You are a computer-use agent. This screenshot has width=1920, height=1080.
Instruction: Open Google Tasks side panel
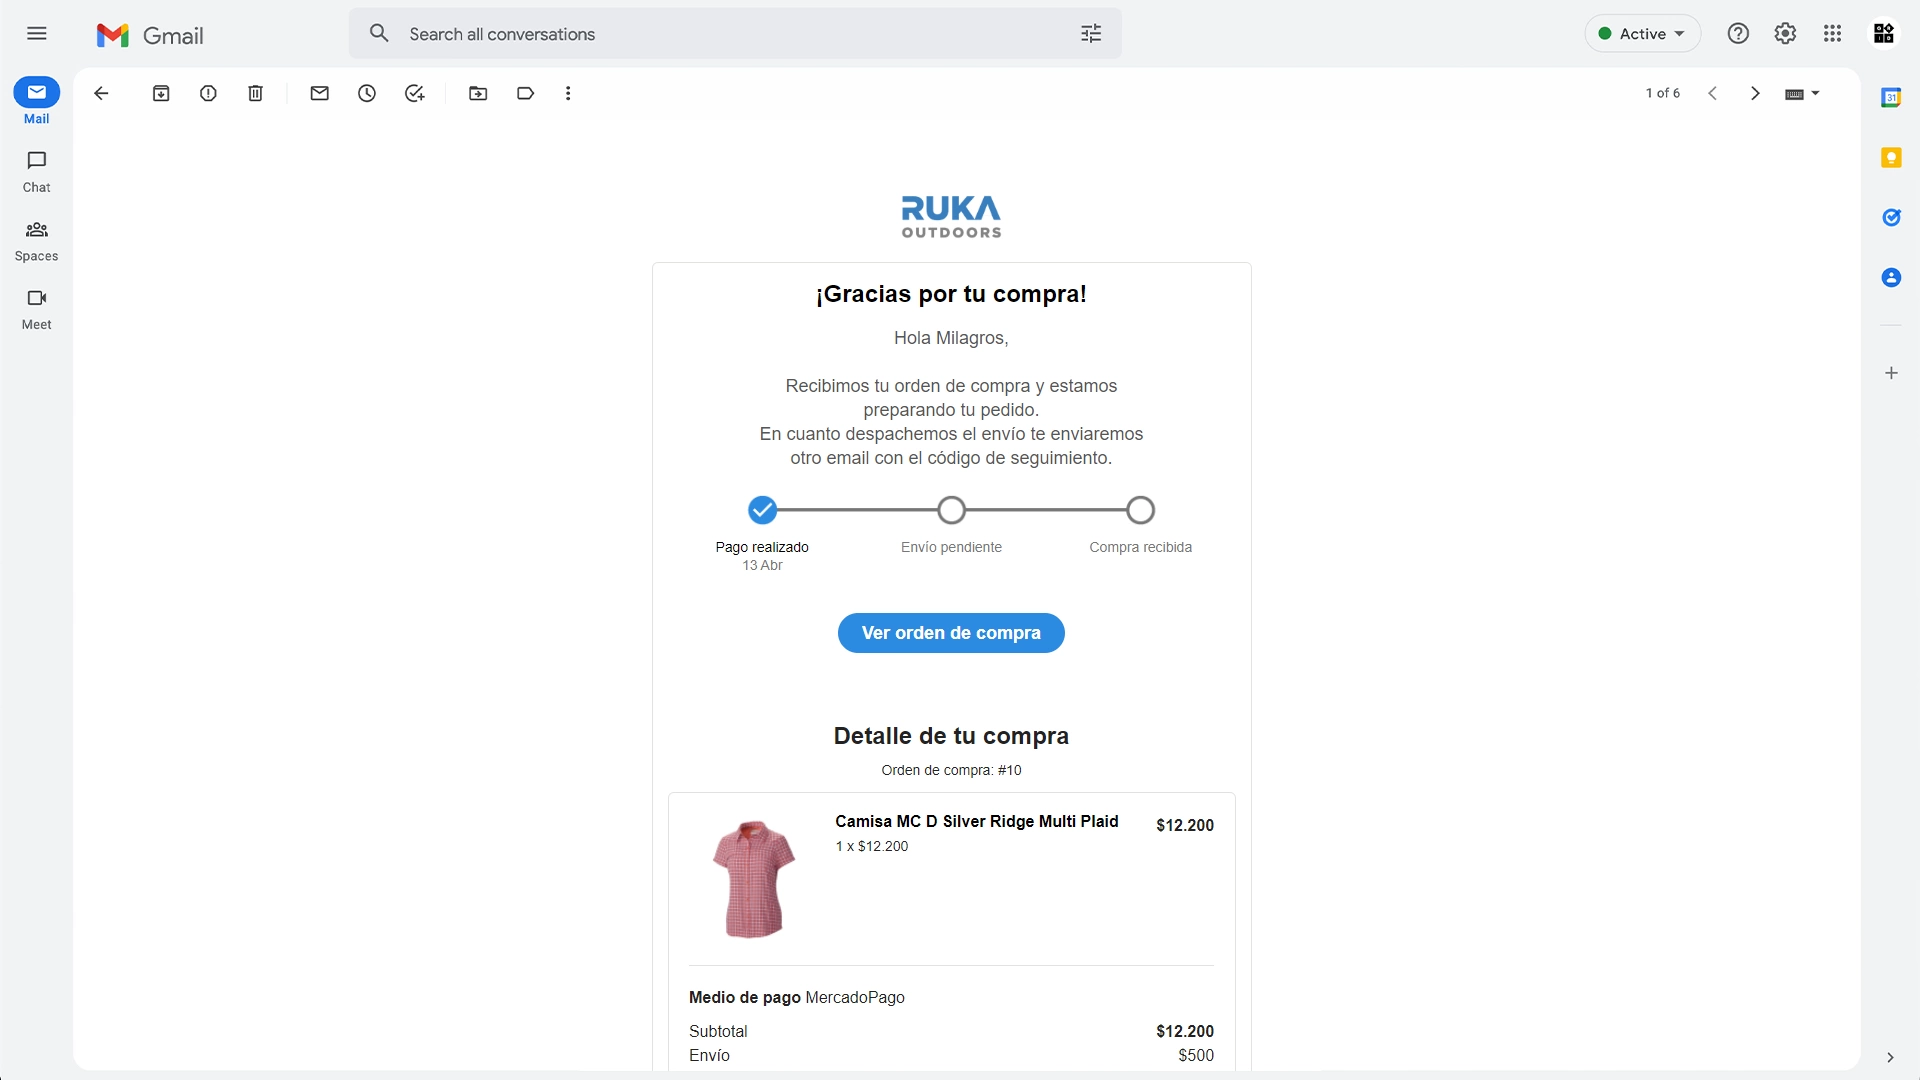[1891, 218]
